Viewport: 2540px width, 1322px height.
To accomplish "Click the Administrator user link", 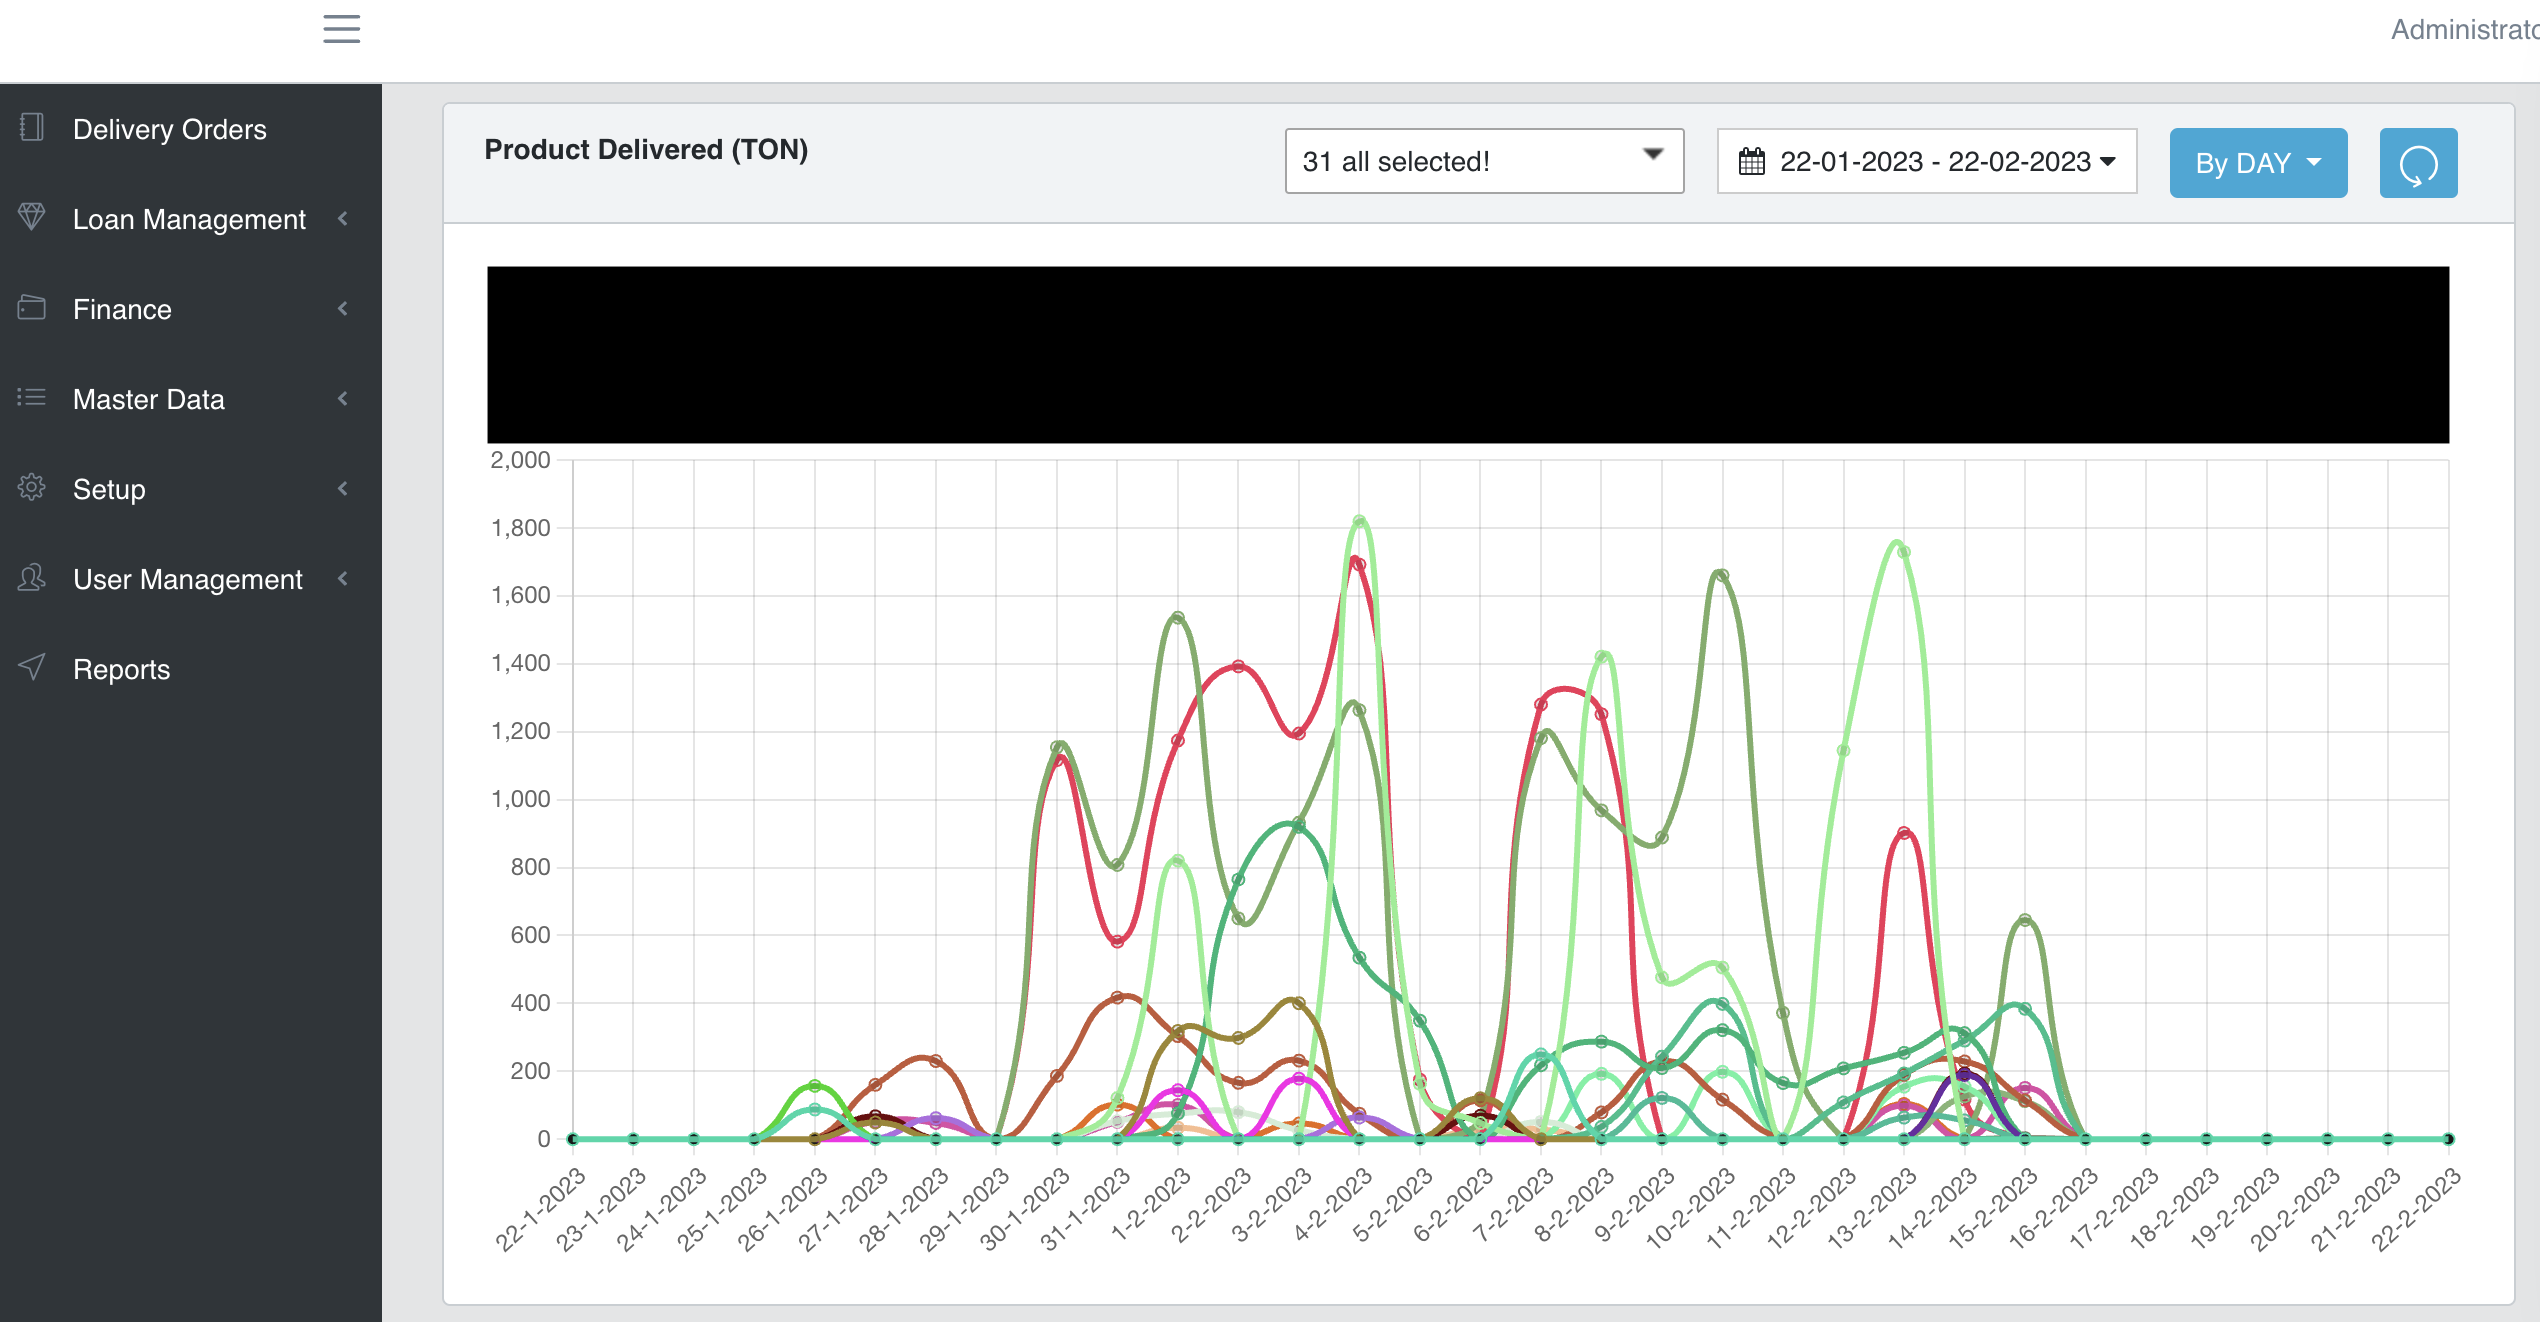I will point(2464,30).
